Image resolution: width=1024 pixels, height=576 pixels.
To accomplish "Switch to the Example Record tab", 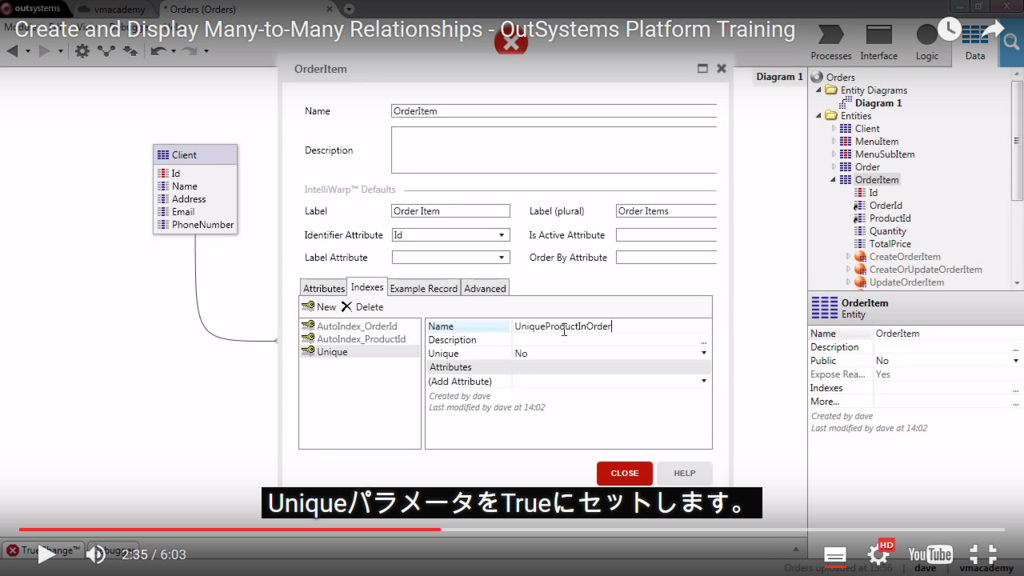I will click(424, 288).
